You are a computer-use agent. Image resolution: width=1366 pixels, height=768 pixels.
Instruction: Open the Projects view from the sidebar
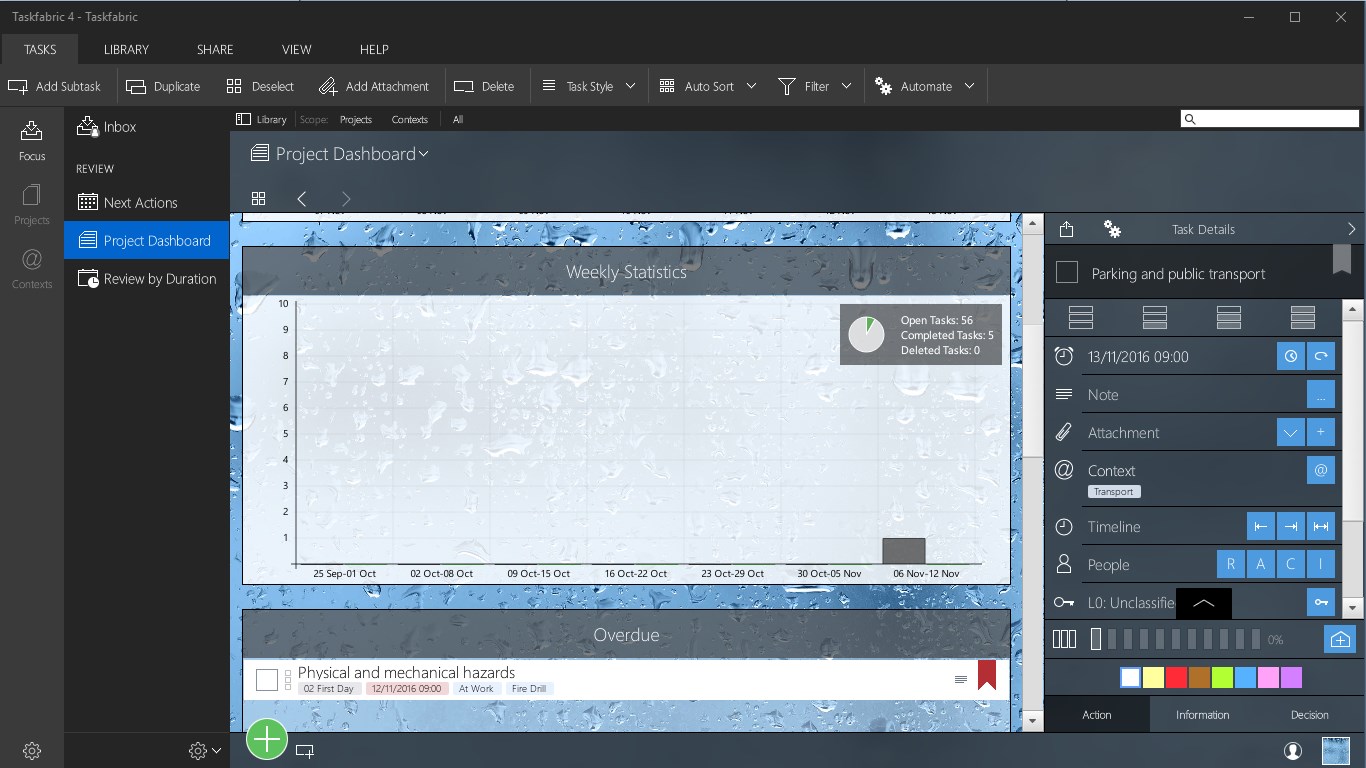pyautogui.click(x=31, y=203)
